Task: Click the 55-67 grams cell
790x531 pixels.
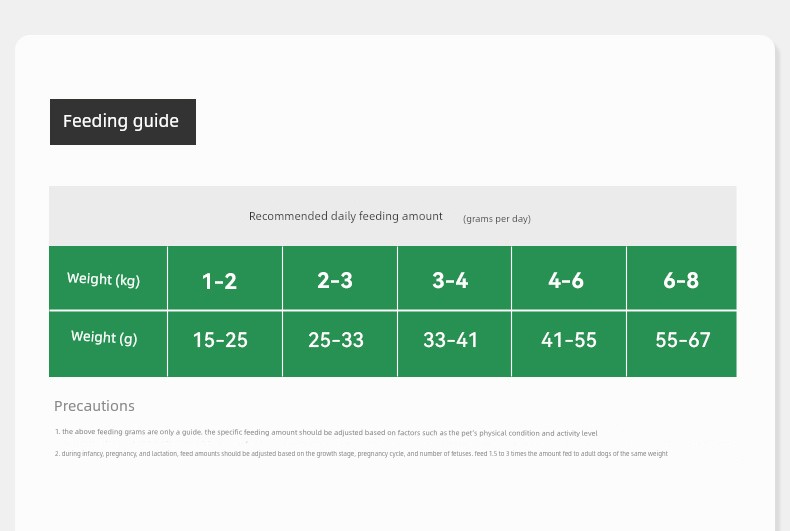Action: click(683, 340)
